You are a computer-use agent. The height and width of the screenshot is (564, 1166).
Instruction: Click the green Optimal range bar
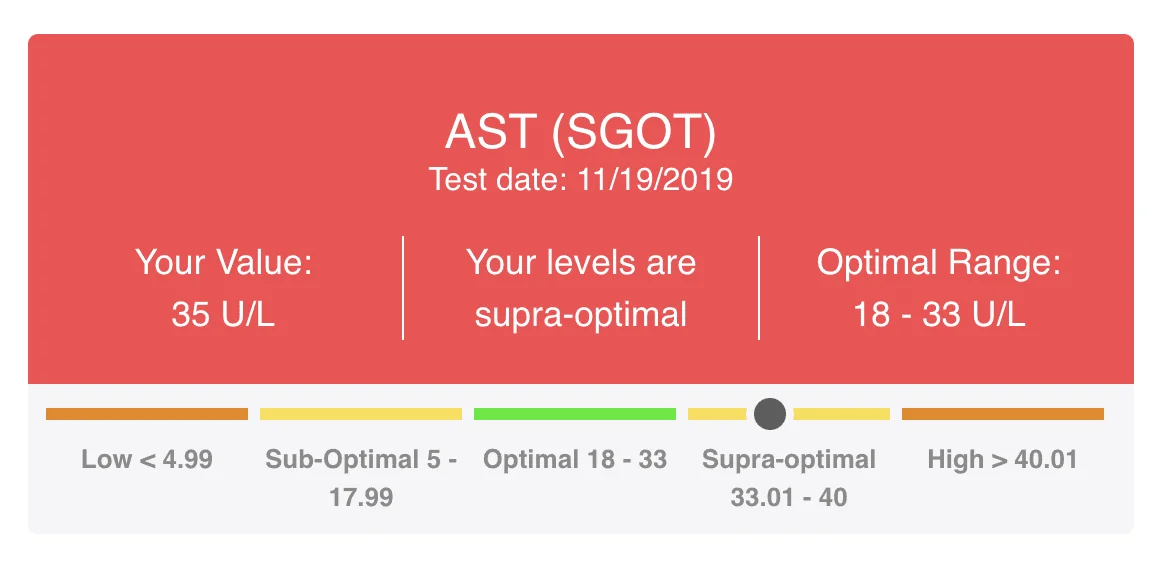(575, 414)
